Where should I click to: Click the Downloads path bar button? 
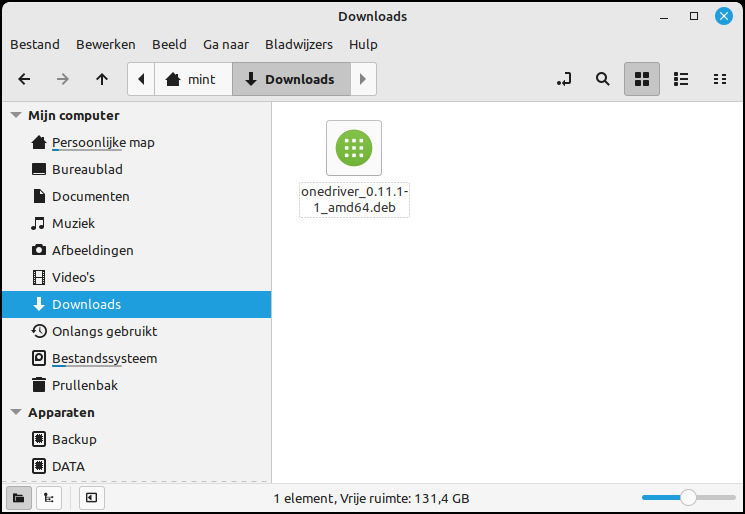(291, 79)
